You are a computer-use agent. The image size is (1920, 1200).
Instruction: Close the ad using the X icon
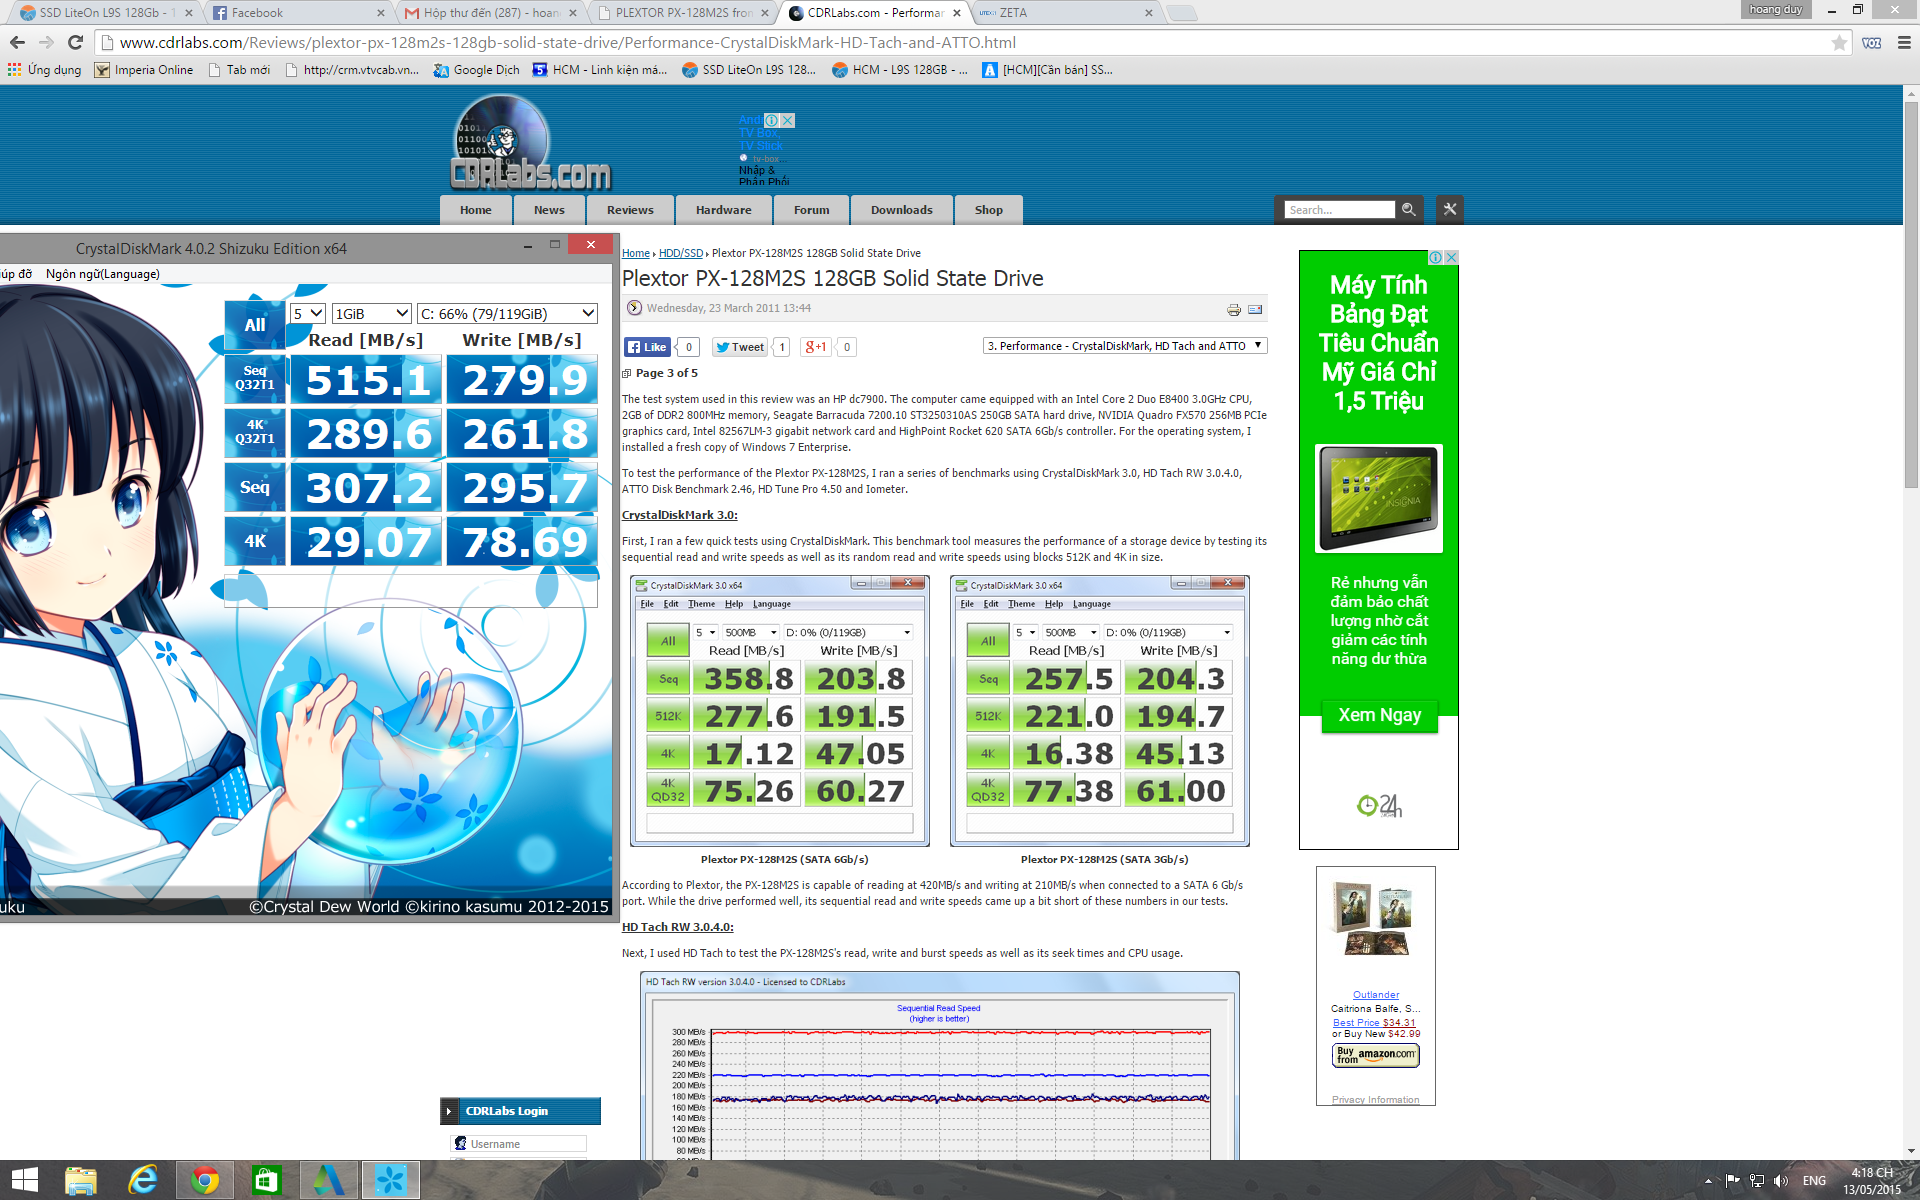point(1451,257)
